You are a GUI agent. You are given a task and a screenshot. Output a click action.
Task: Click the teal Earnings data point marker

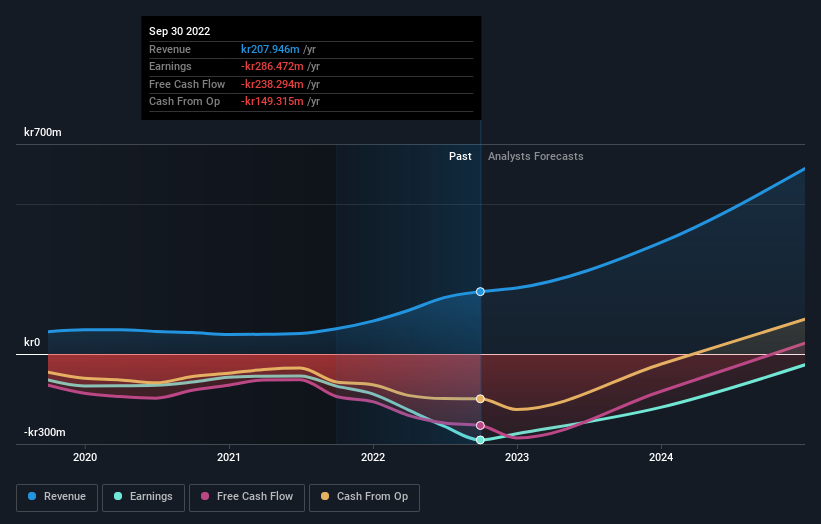tap(480, 440)
